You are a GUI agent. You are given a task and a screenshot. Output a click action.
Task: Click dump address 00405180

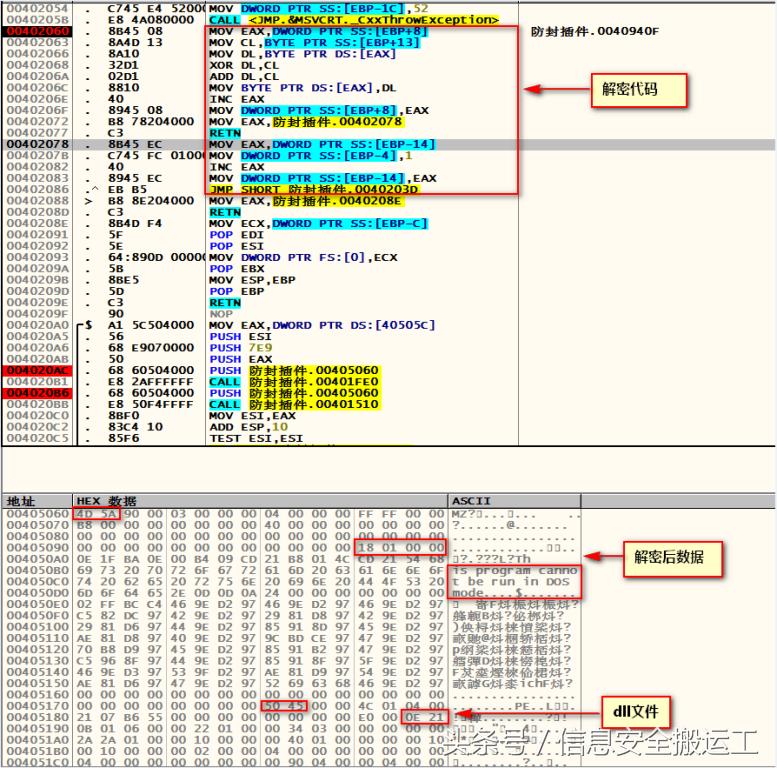38,717
